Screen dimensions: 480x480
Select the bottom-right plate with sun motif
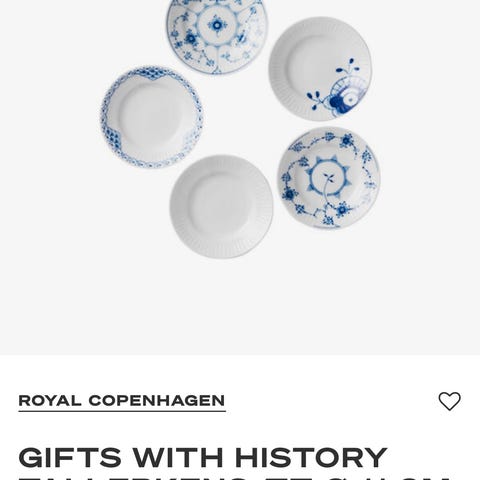(x=328, y=178)
